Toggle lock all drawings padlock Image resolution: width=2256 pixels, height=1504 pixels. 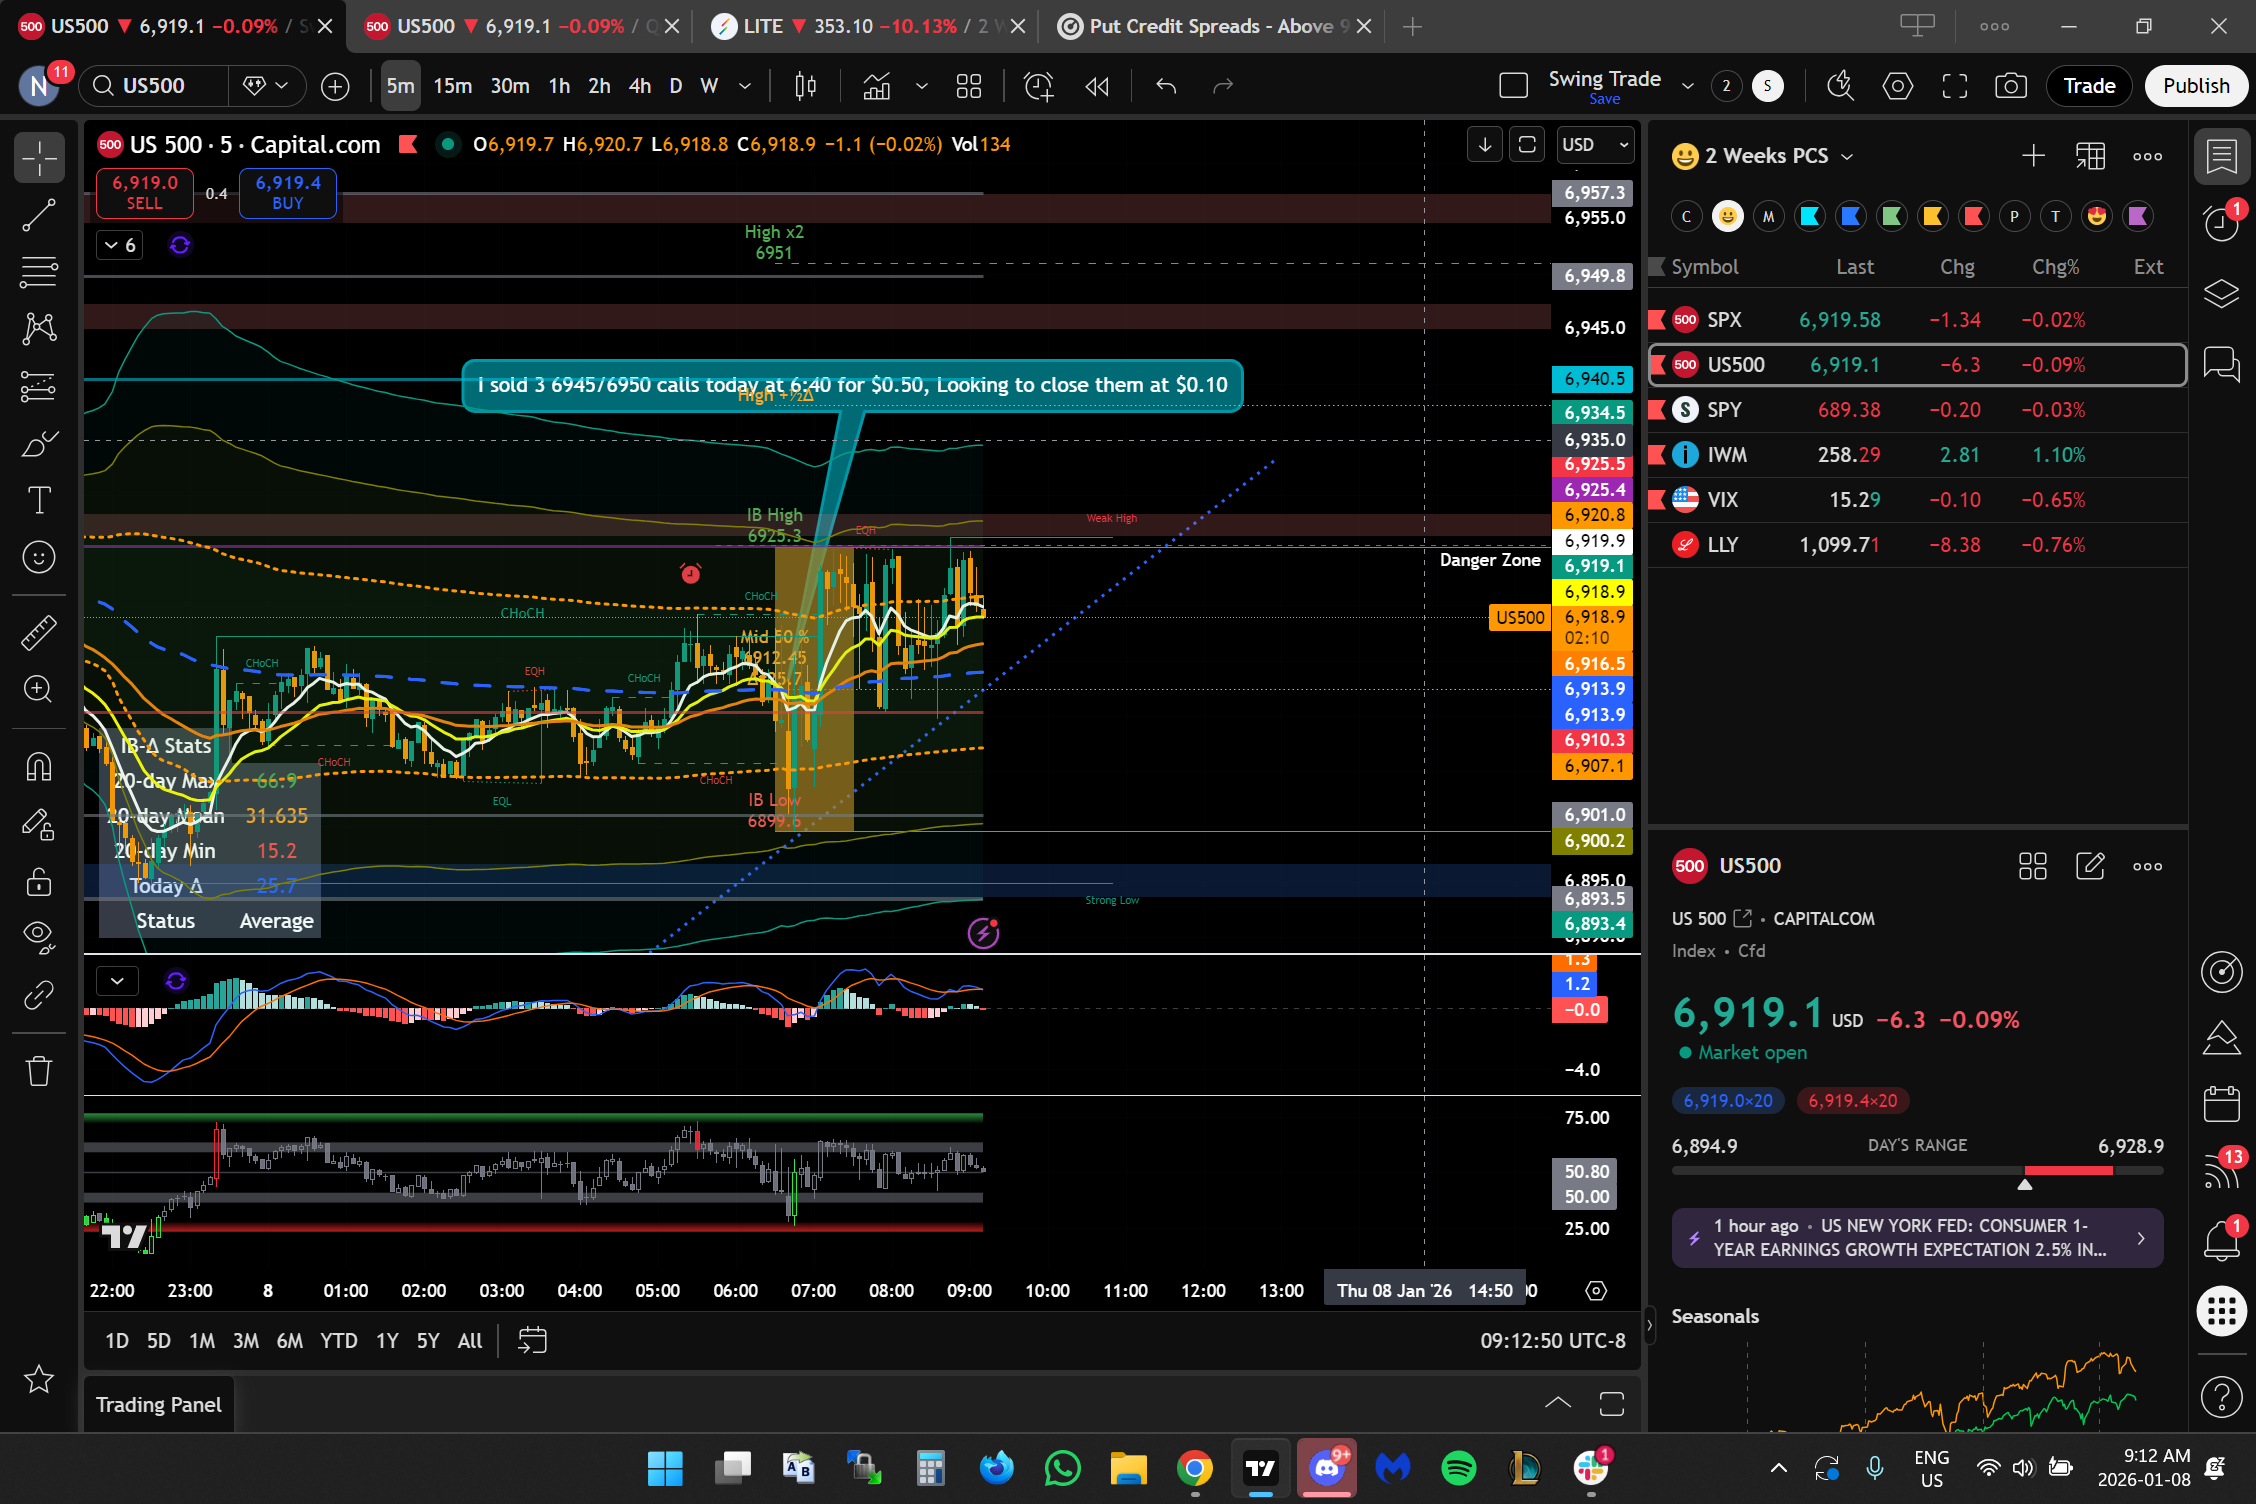tap(39, 882)
